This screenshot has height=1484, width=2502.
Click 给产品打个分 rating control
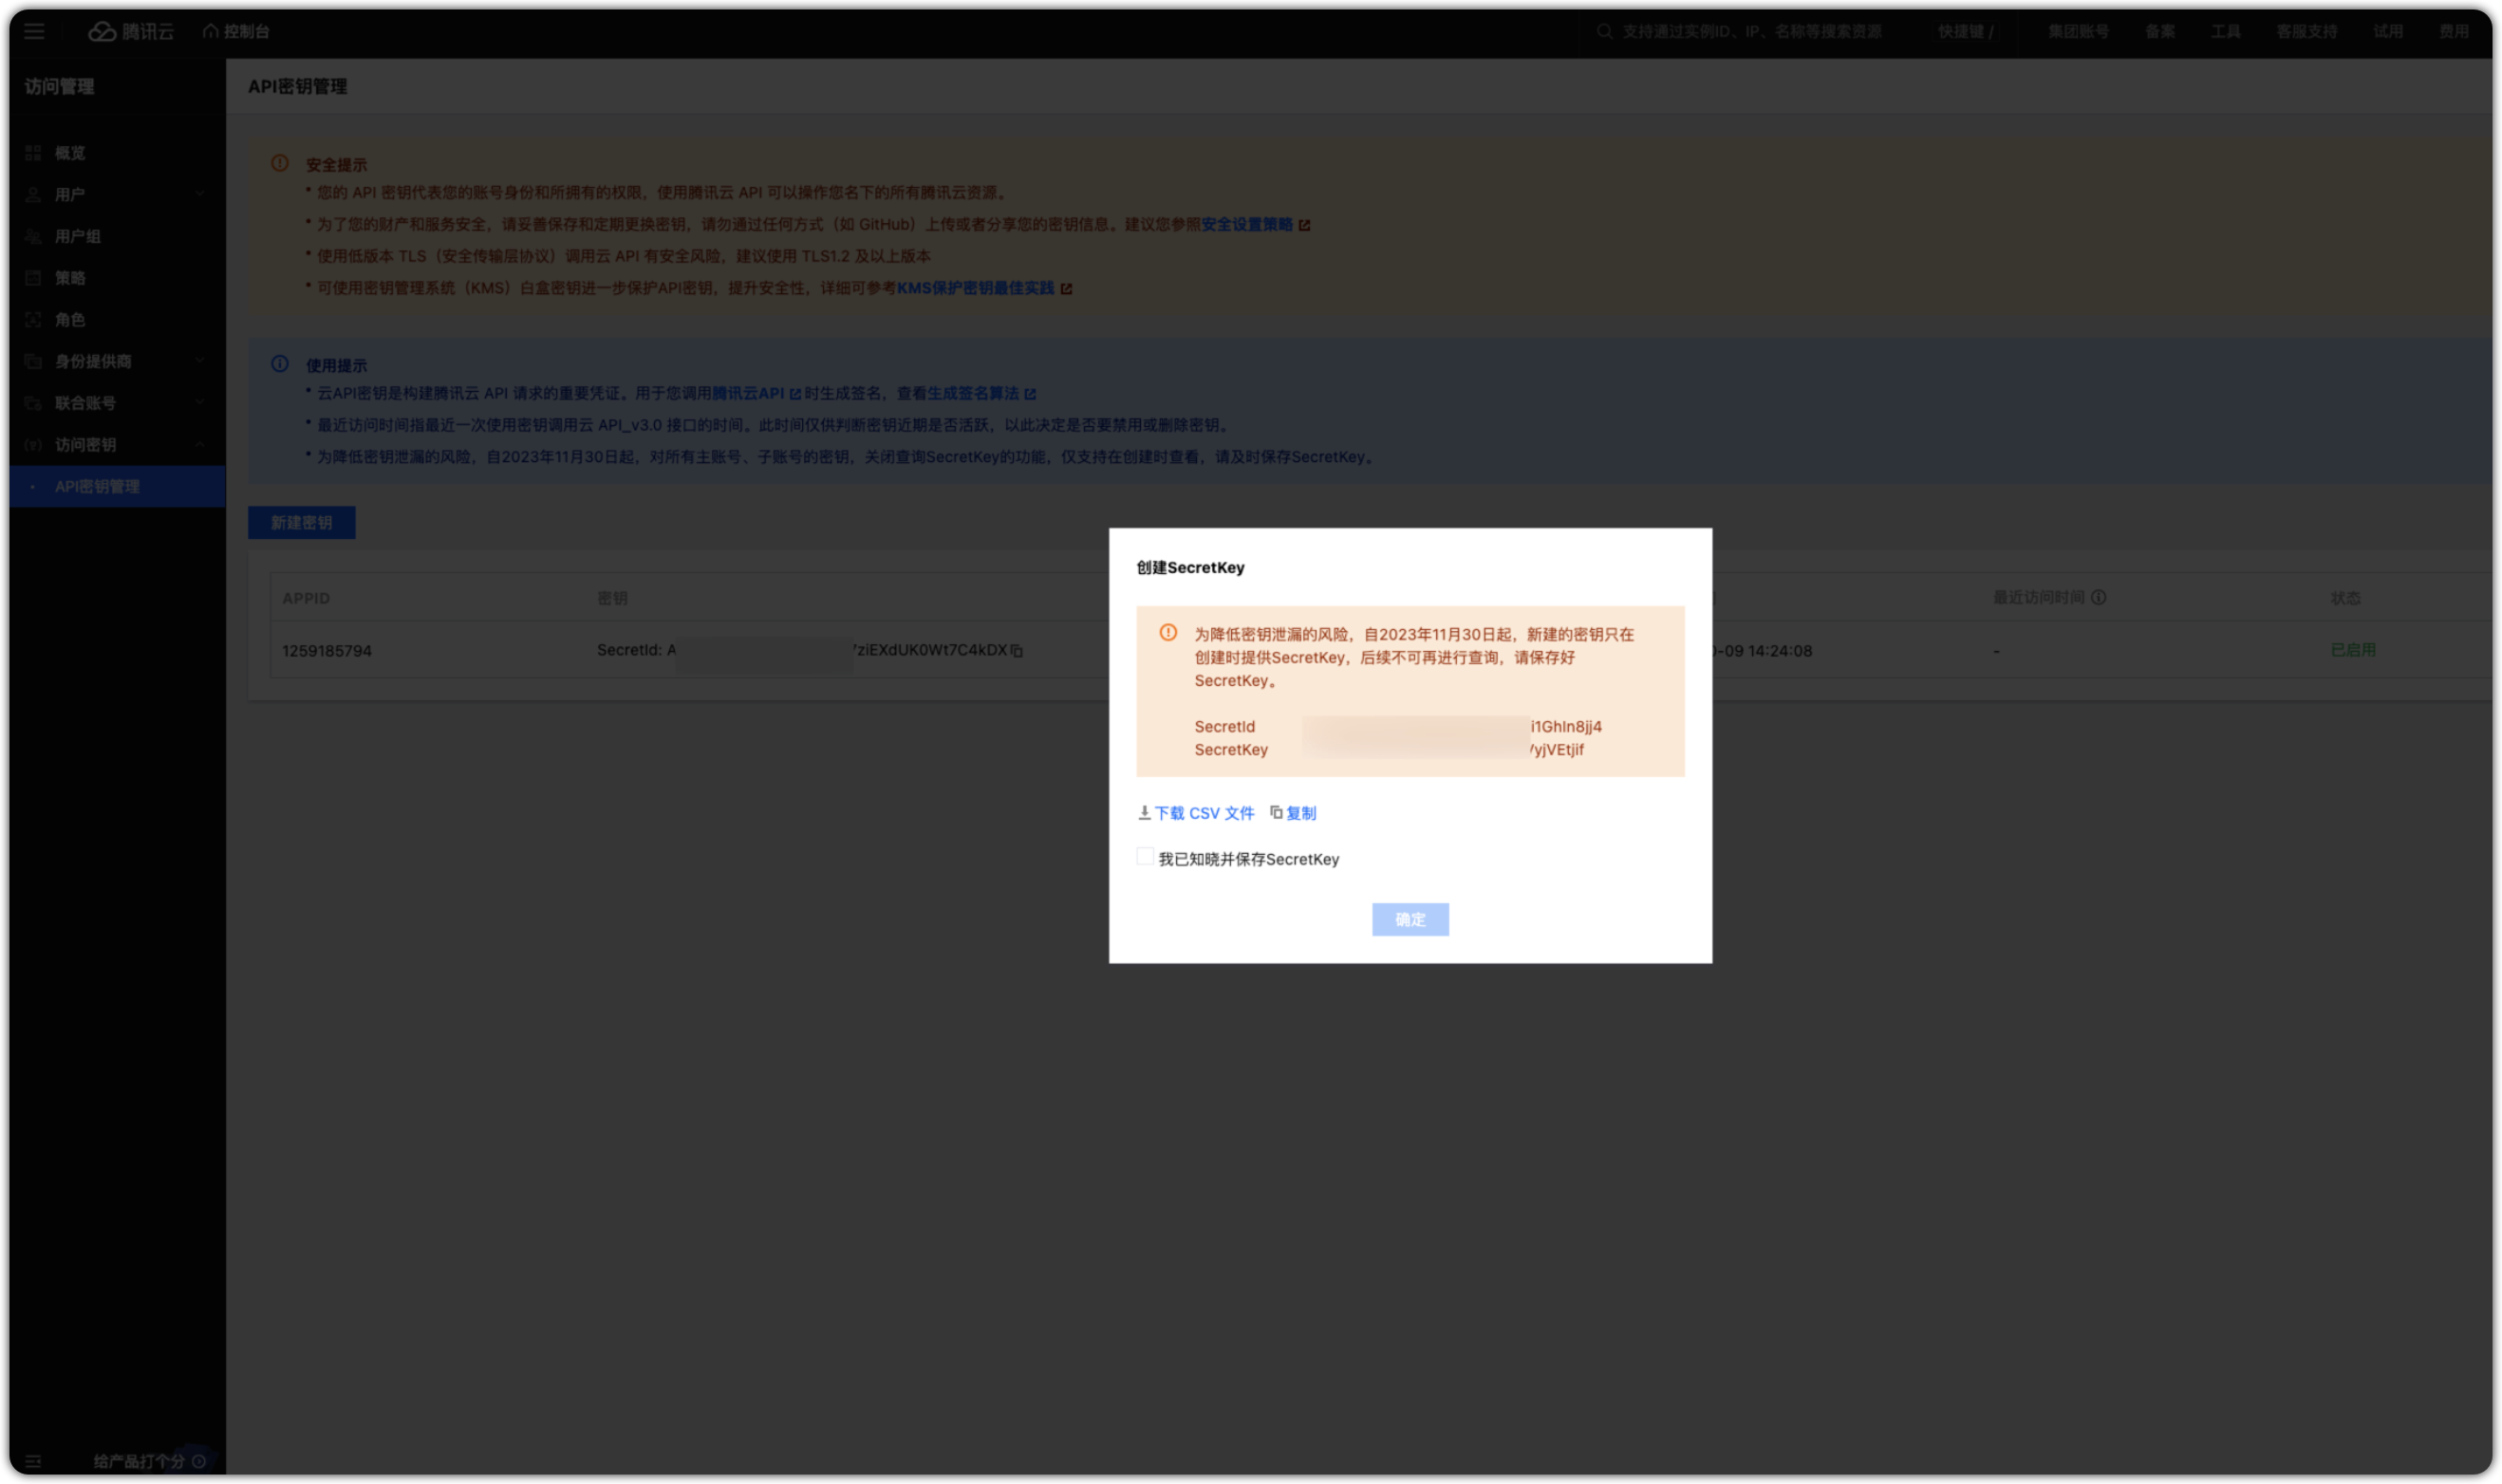coord(137,1460)
